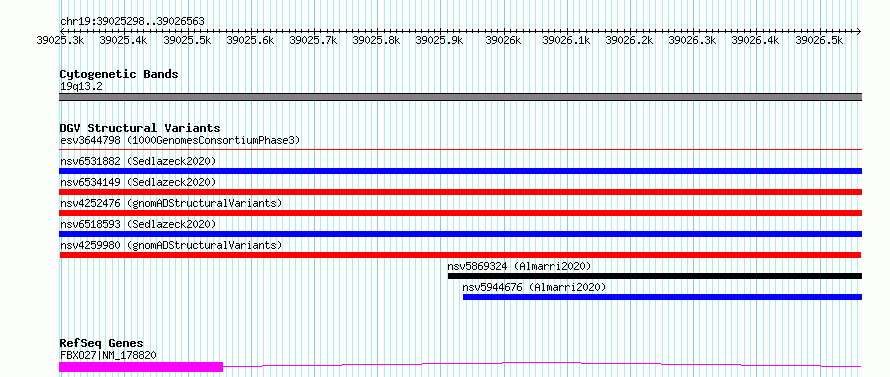Open the Cytogenetic Bands track title

click(119, 74)
